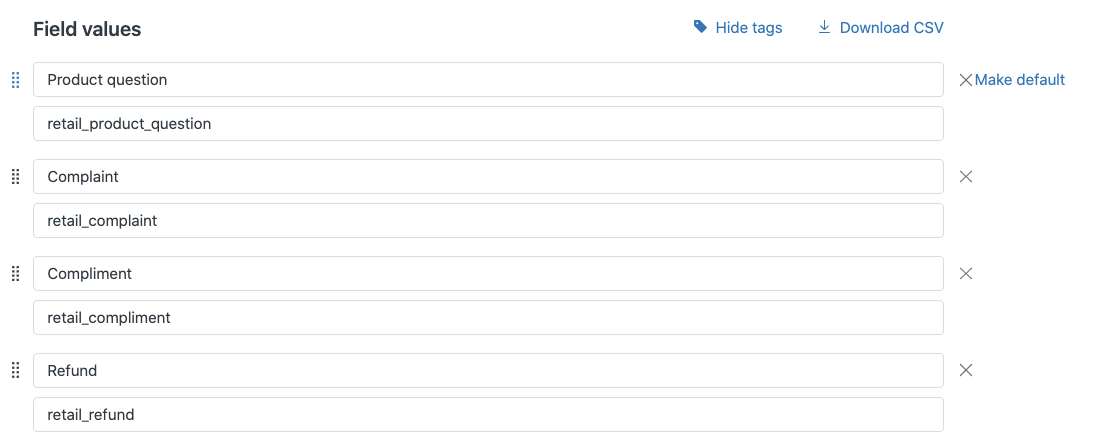Viewport: 1107px width, 437px height.
Task: Click the retail_compliment tag input
Action: pyautogui.click(x=488, y=318)
